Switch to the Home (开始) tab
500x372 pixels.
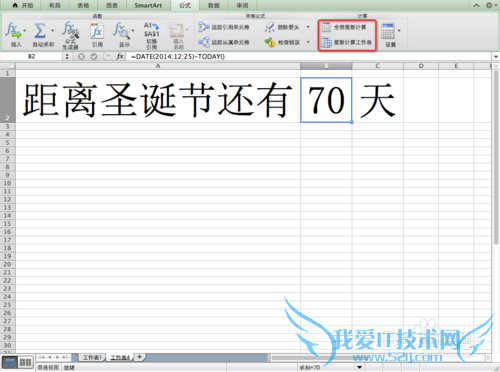pos(23,5)
